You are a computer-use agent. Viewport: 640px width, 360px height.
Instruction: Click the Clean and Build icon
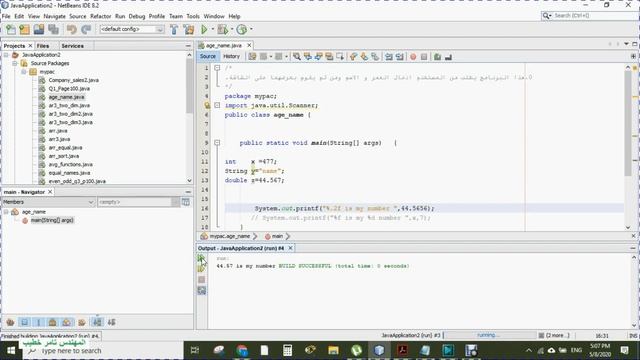point(189,29)
